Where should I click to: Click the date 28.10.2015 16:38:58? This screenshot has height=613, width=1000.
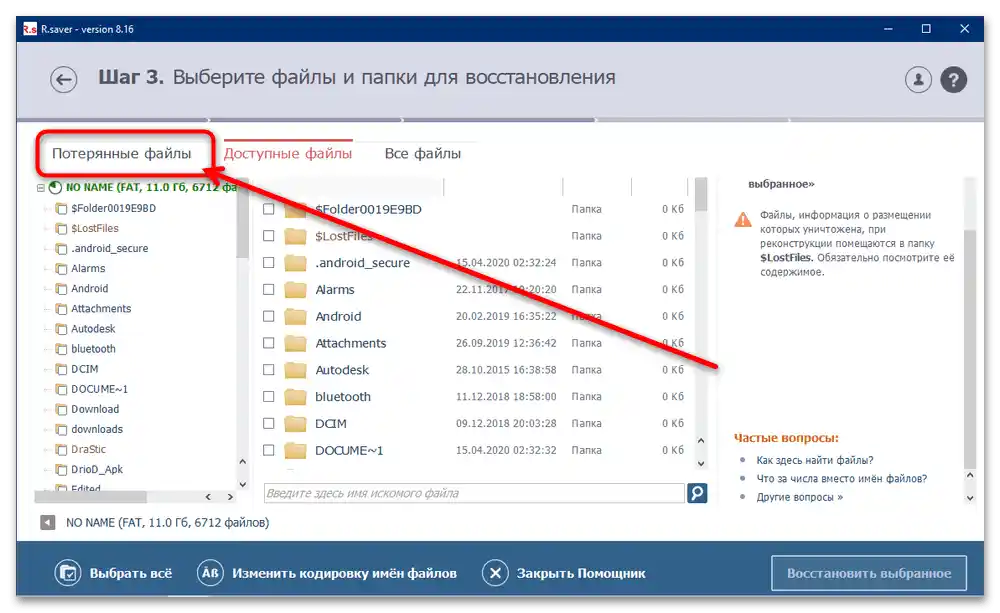click(x=506, y=370)
